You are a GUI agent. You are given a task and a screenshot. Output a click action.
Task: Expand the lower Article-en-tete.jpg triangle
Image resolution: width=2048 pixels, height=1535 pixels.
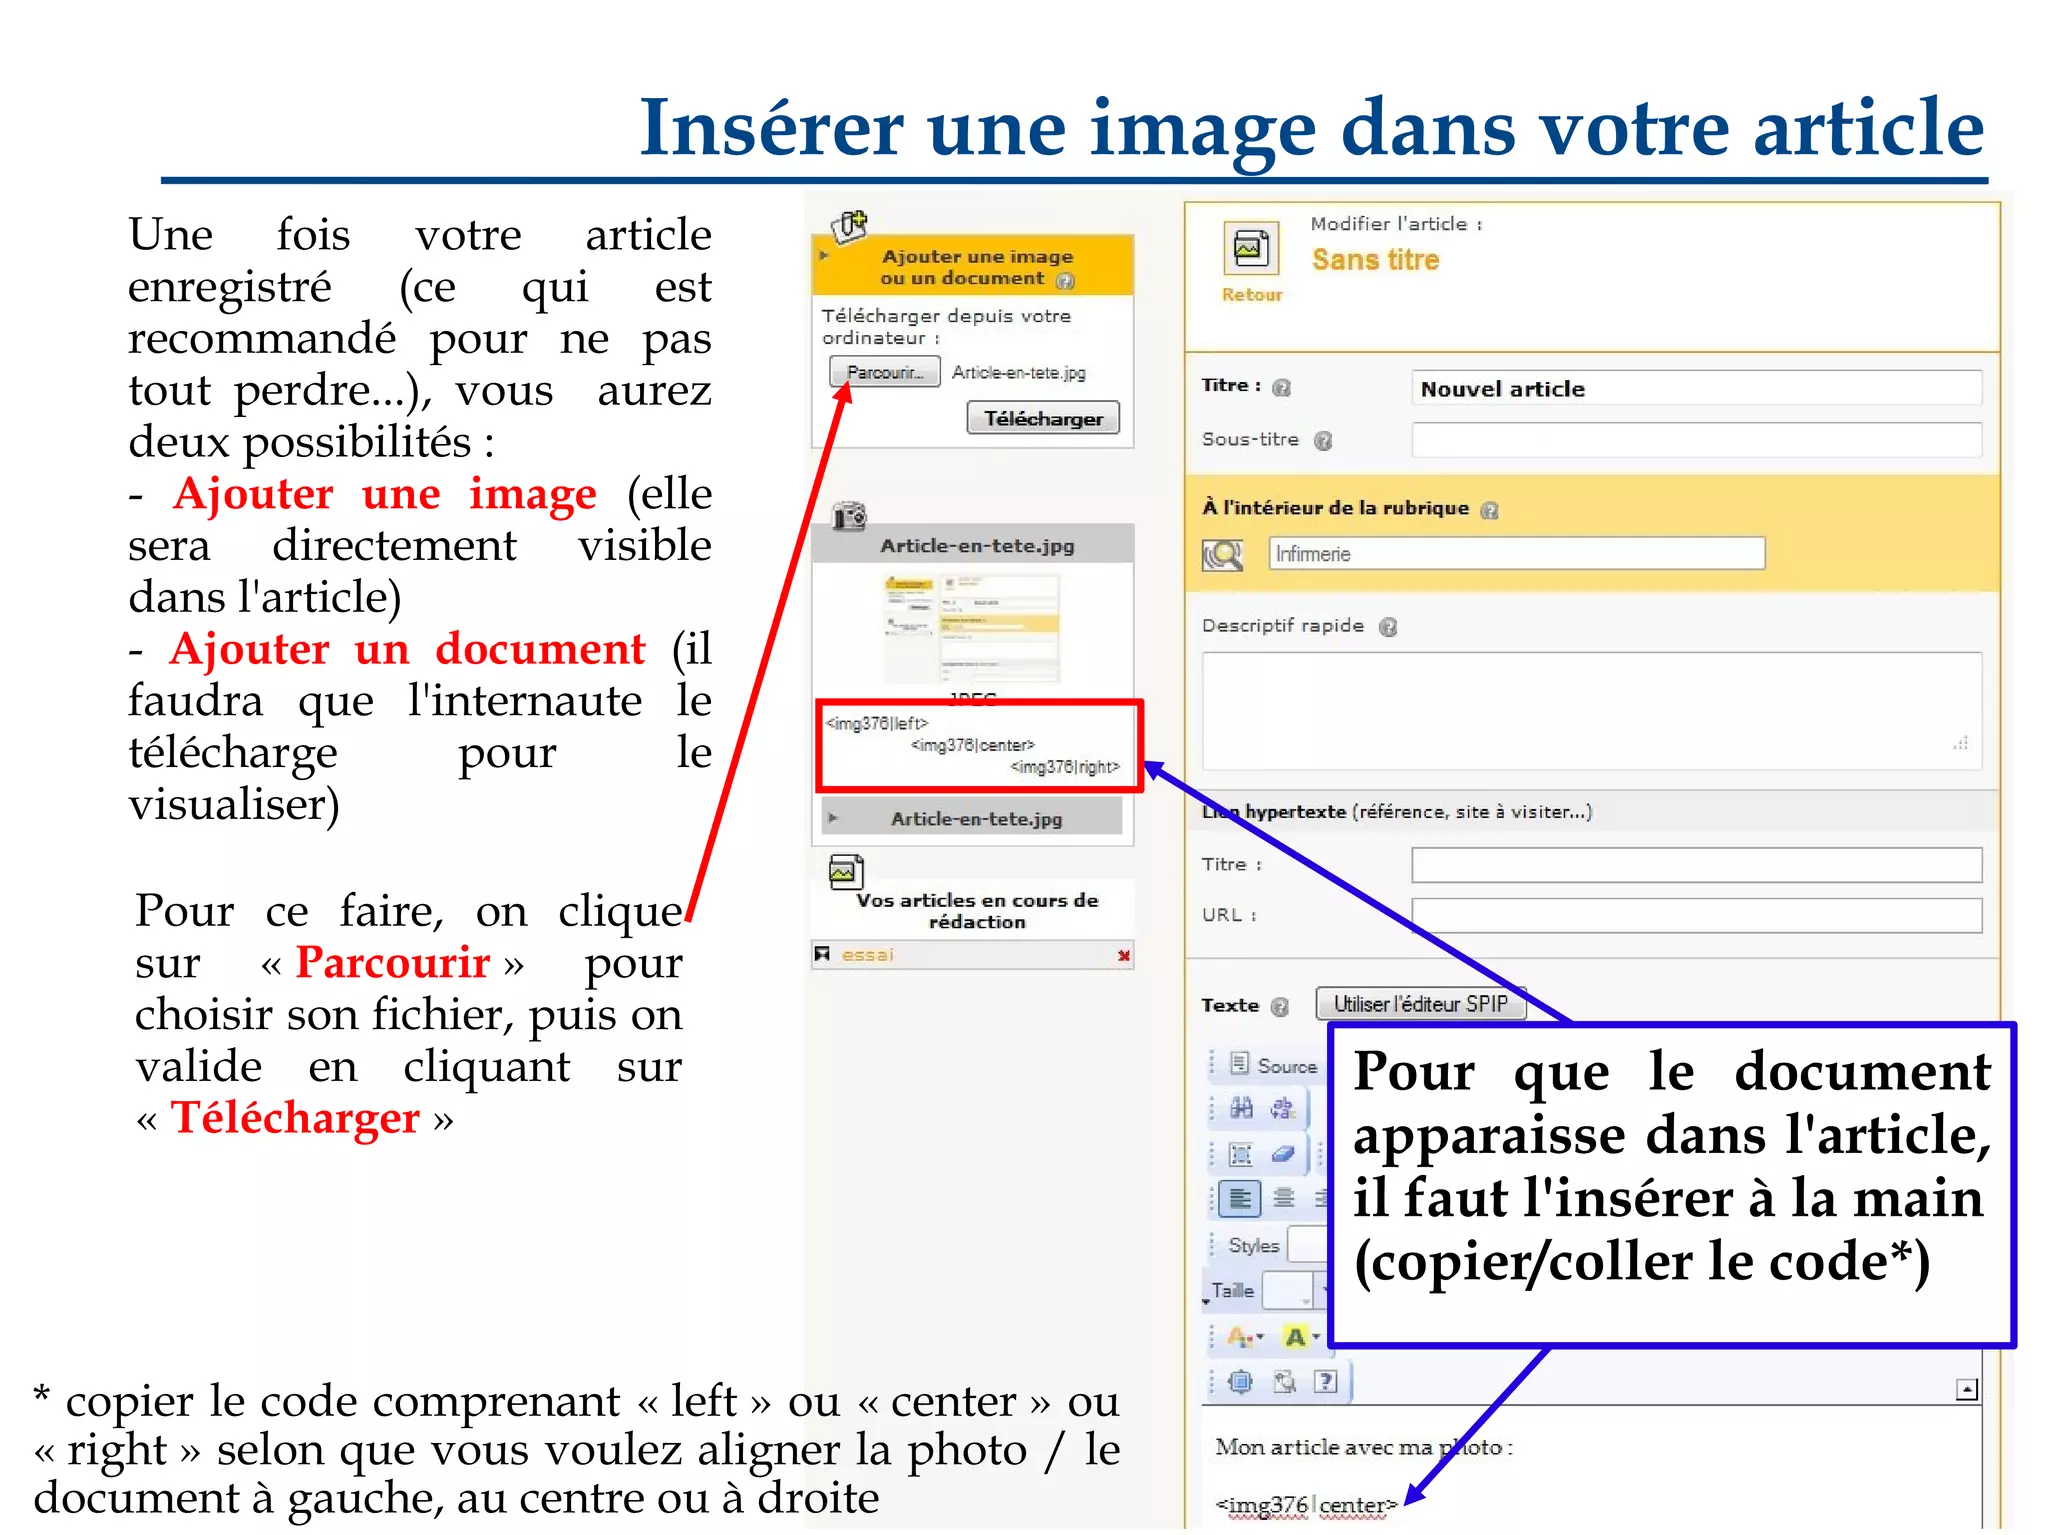click(832, 818)
